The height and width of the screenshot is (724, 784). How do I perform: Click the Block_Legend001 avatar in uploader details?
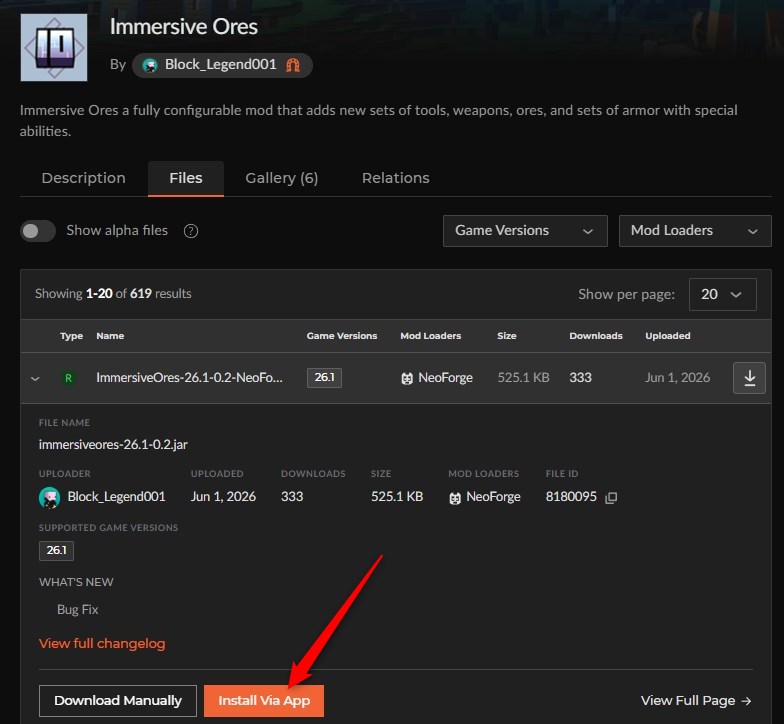pos(50,498)
